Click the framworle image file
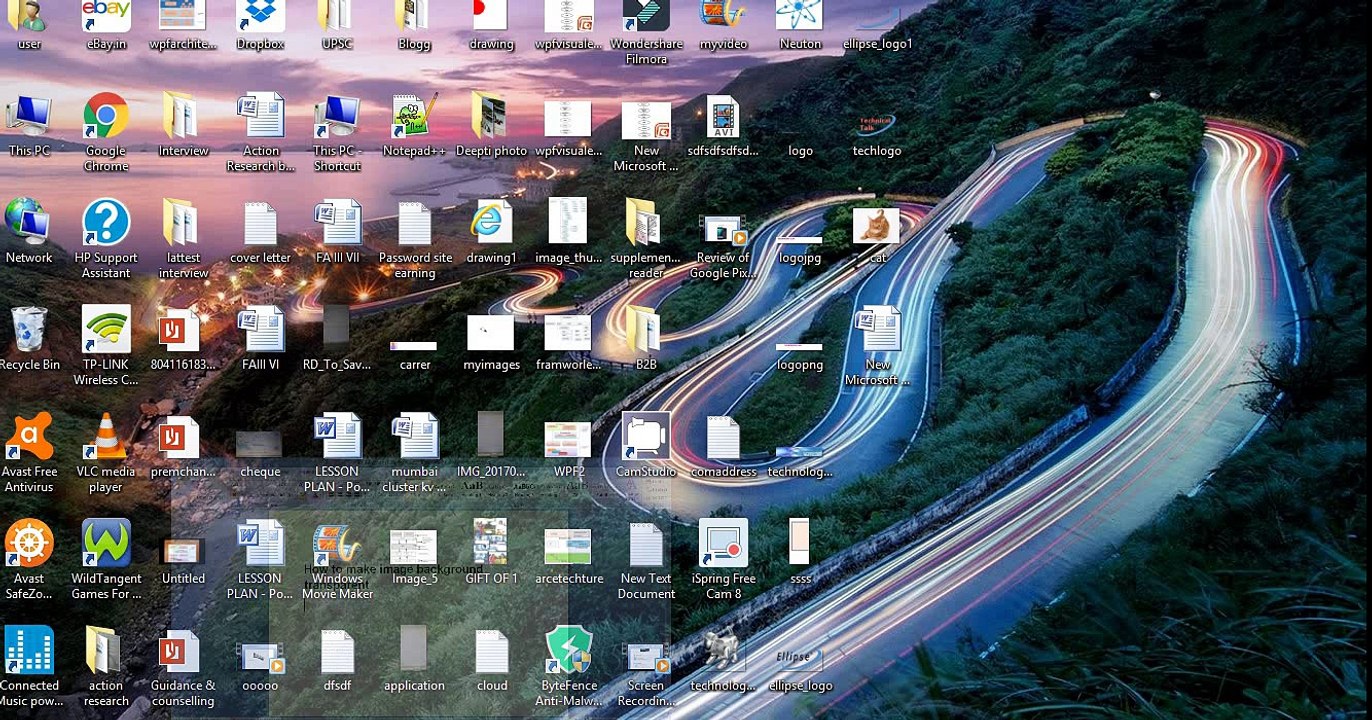The image size is (1372, 720). coord(568,332)
